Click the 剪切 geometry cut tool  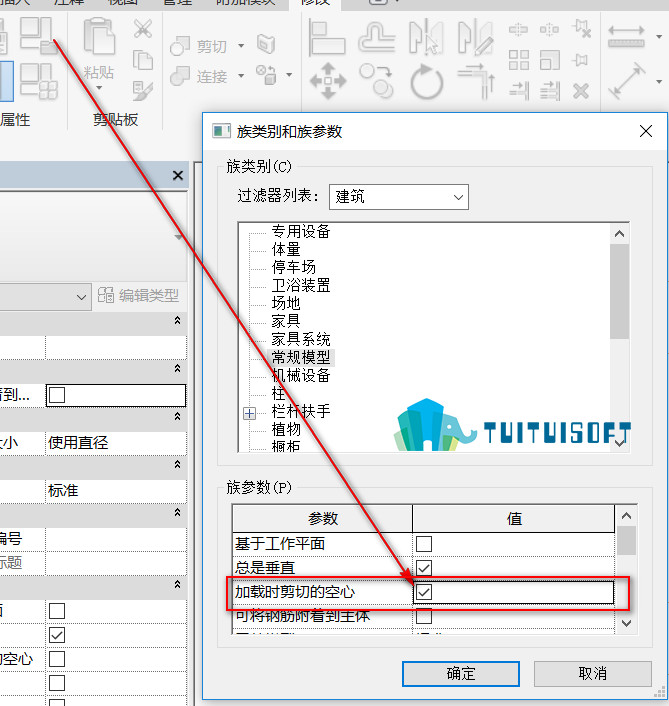coord(198,46)
